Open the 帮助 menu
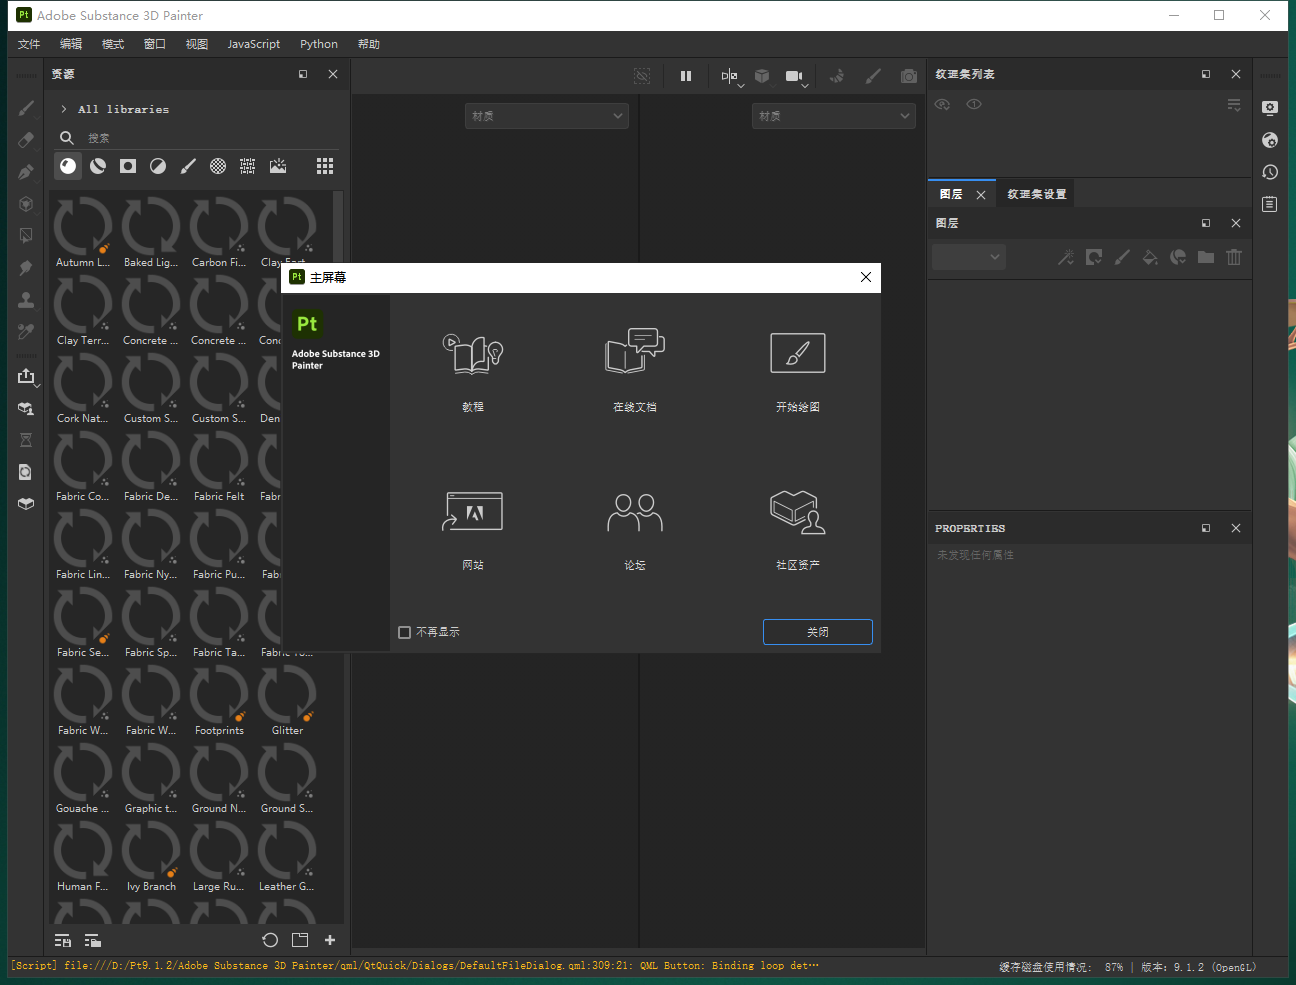 (x=369, y=44)
